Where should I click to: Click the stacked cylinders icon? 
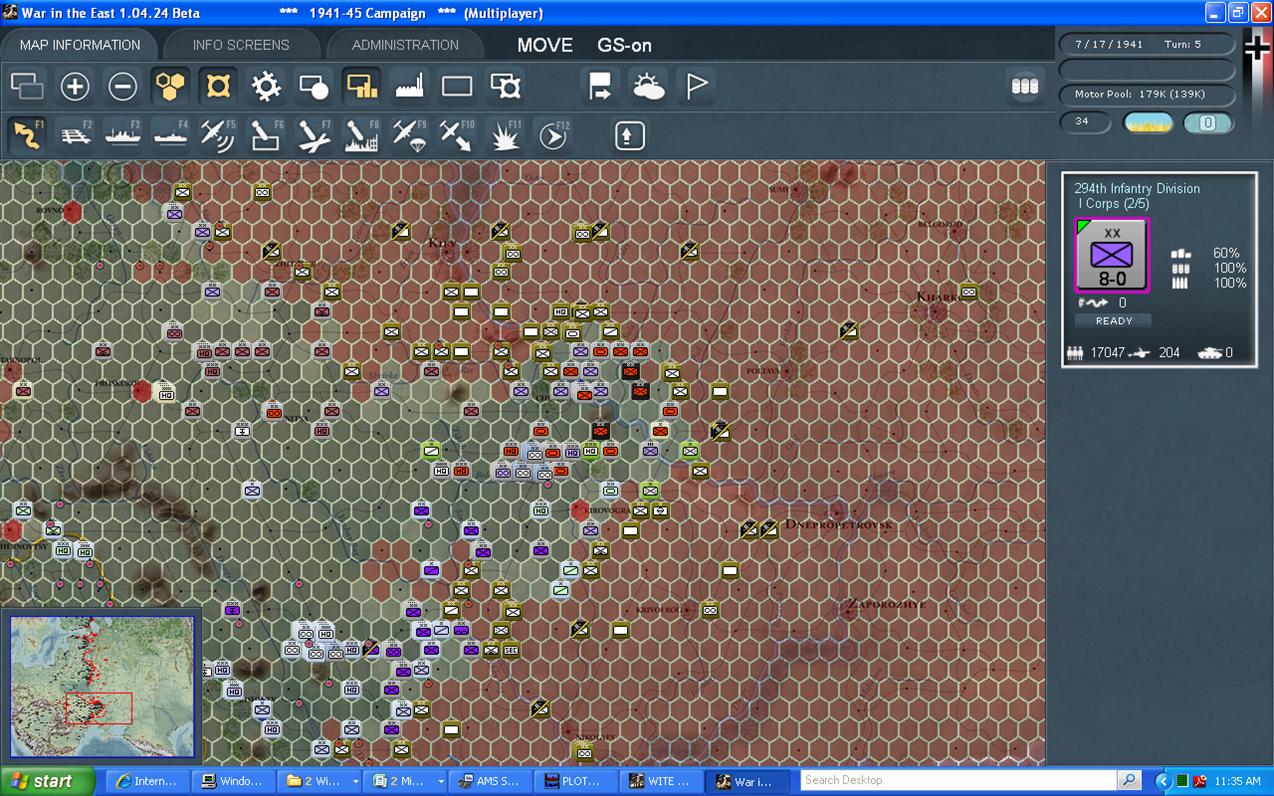1025,87
